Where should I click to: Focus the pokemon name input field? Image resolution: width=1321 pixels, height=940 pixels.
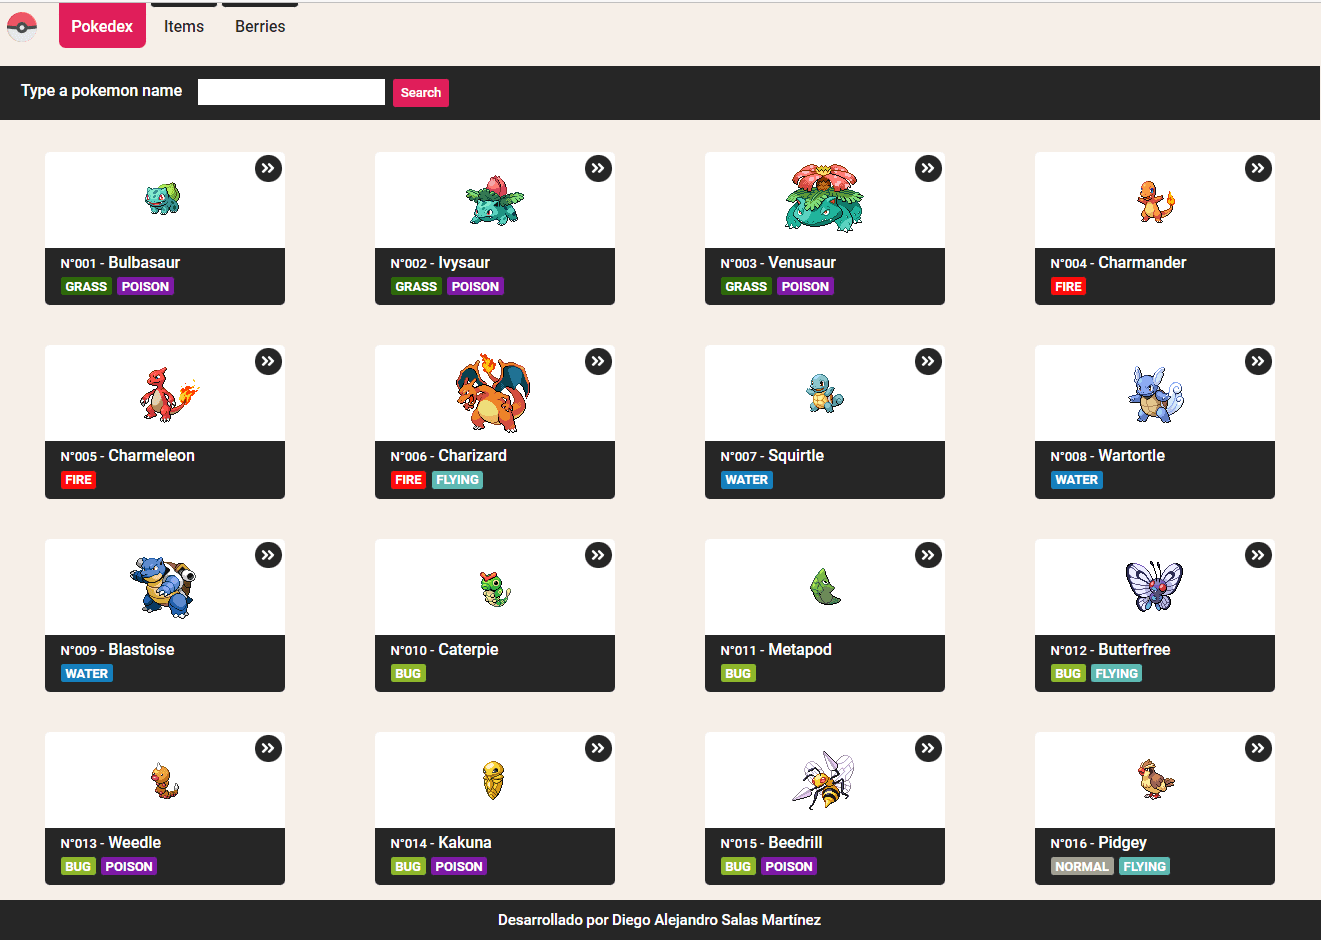tap(291, 92)
